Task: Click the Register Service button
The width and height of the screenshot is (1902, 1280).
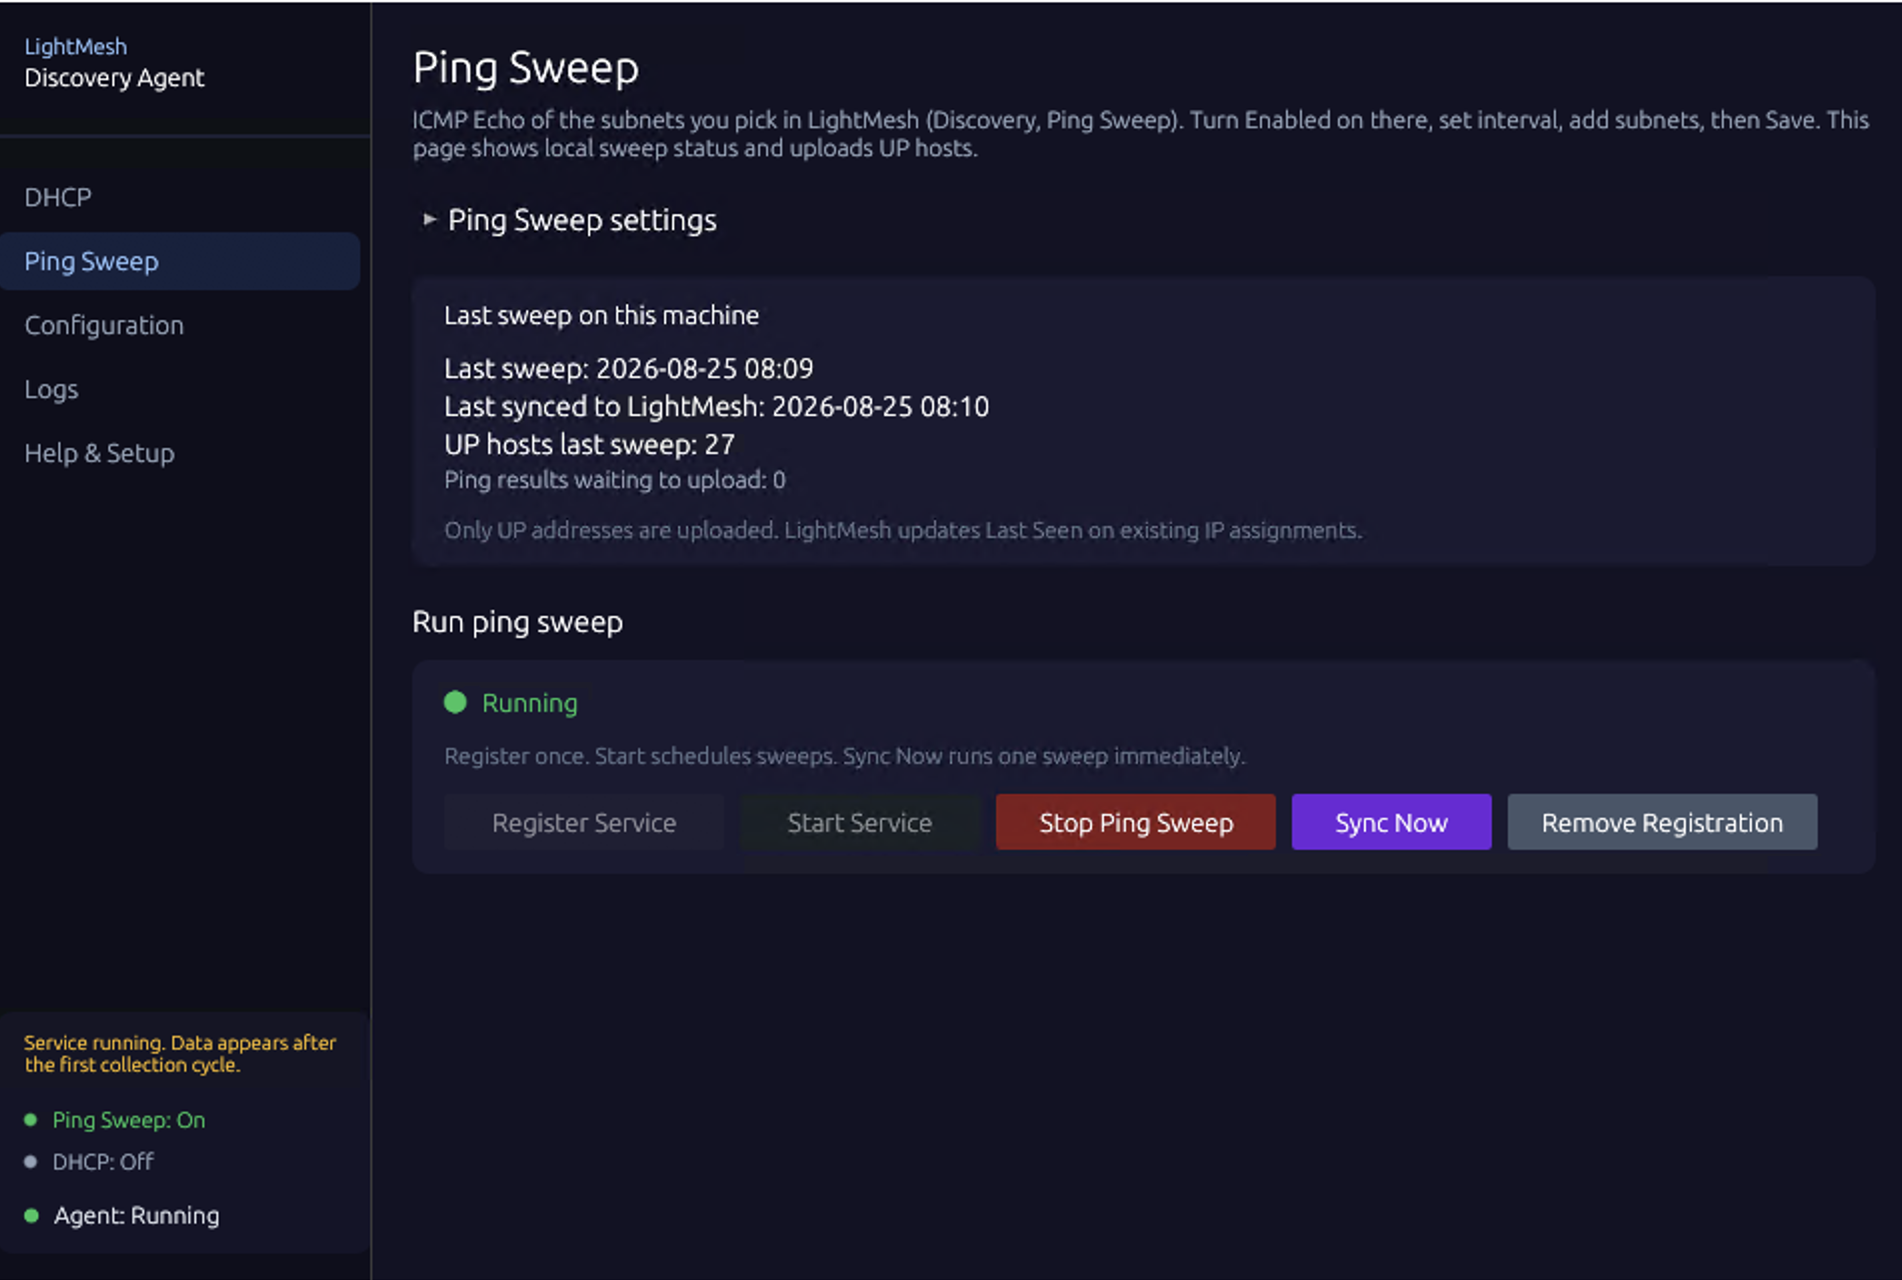Action: pyautogui.click(x=584, y=822)
